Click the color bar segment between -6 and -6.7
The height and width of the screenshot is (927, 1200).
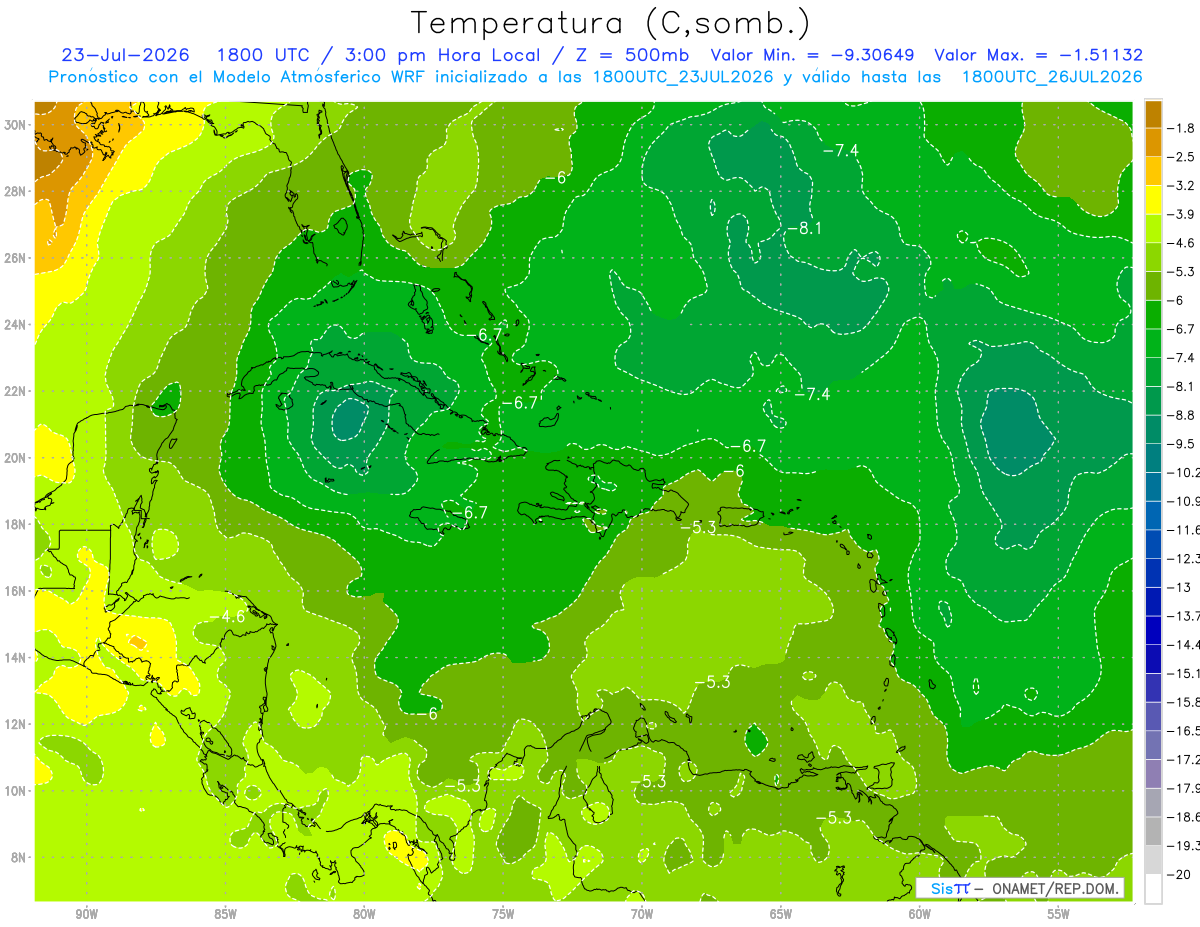[1154, 315]
